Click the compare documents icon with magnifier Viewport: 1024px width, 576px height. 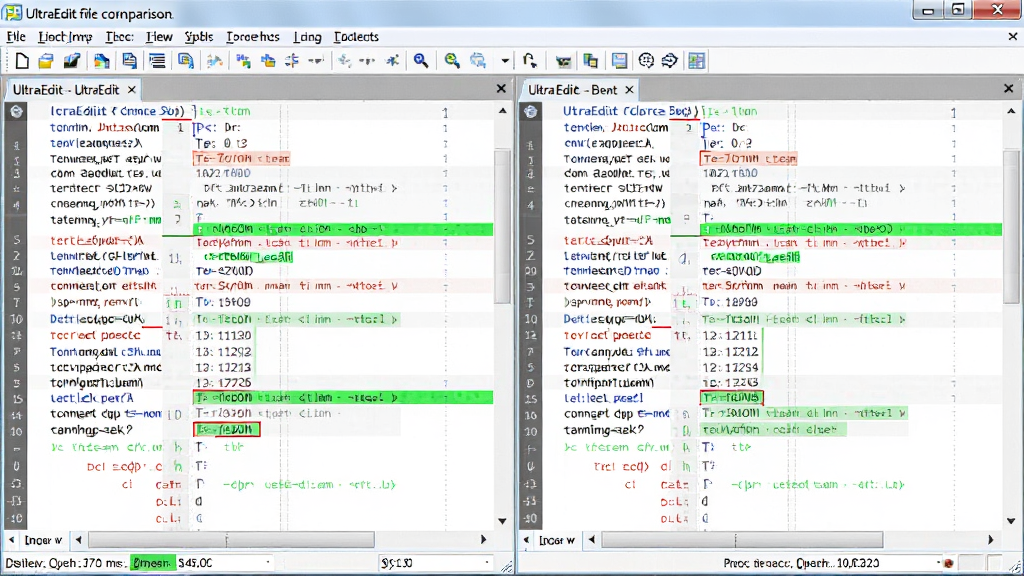186,61
